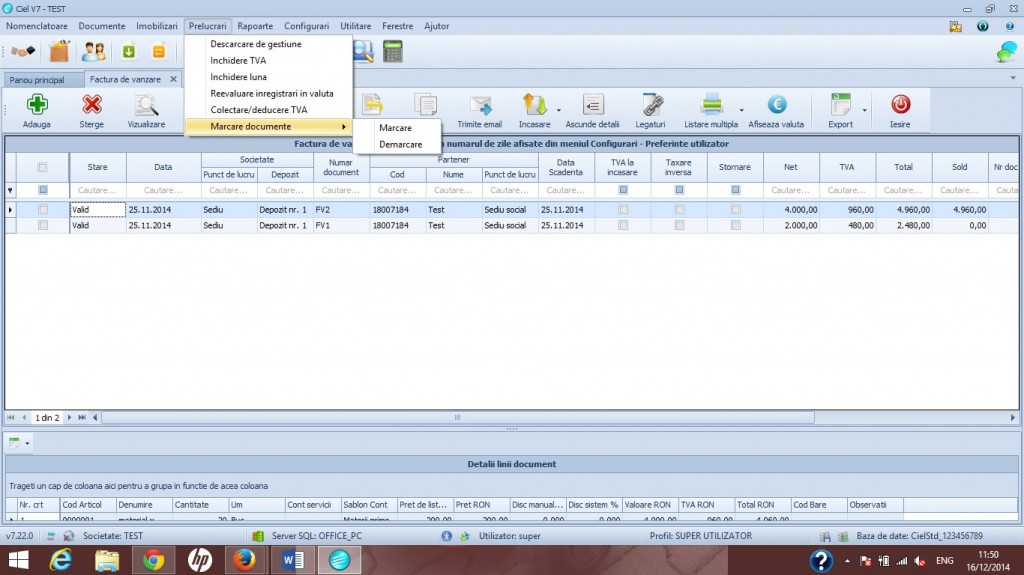Click Iesire red power icon
Viewport: 1024px width, 575px height.
900,105
